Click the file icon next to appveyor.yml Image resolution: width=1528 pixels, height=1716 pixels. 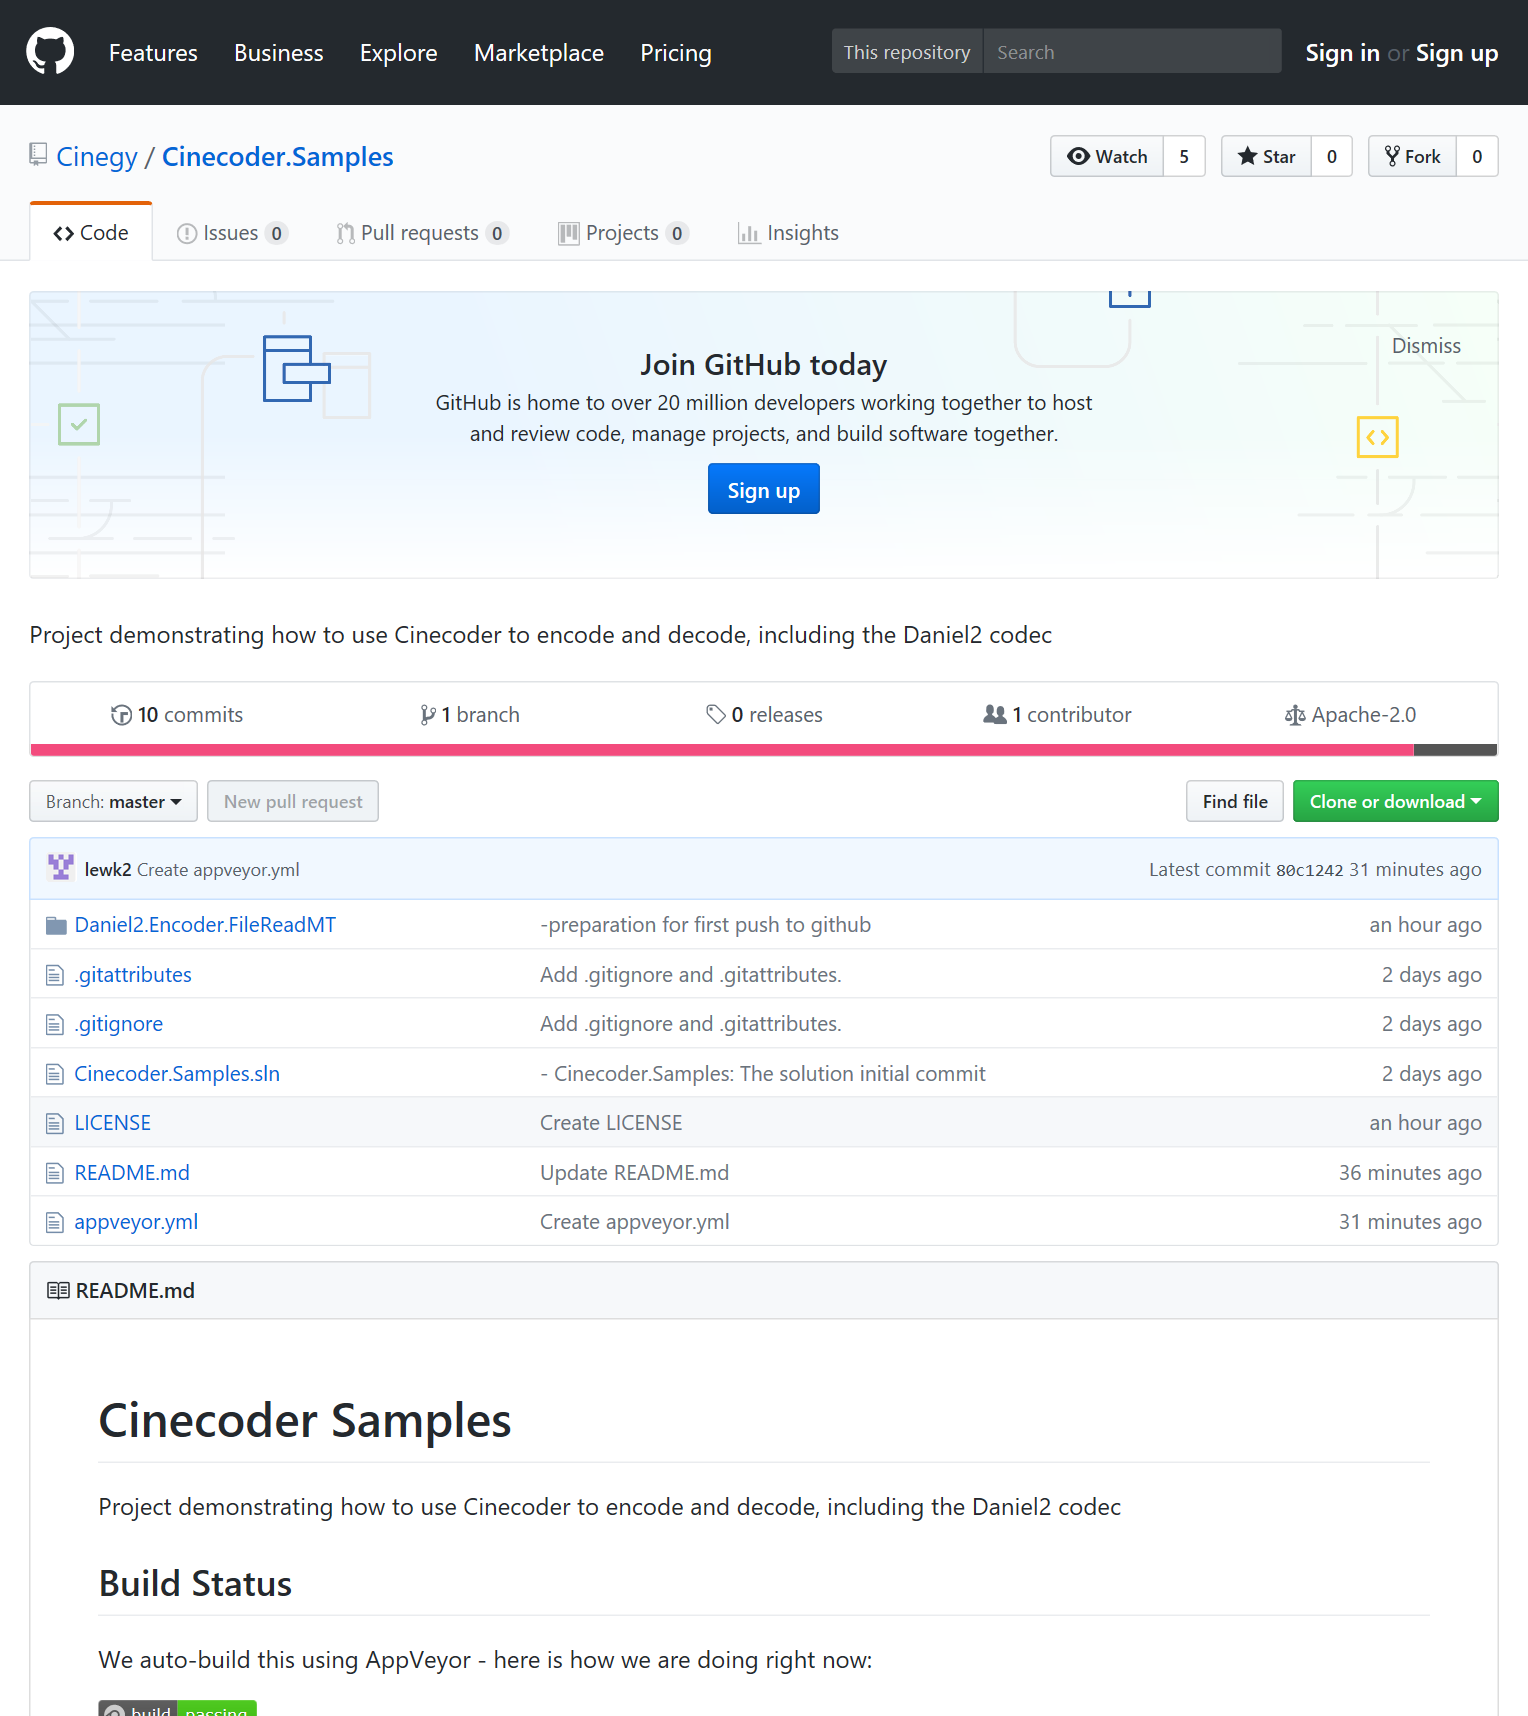55,1222
